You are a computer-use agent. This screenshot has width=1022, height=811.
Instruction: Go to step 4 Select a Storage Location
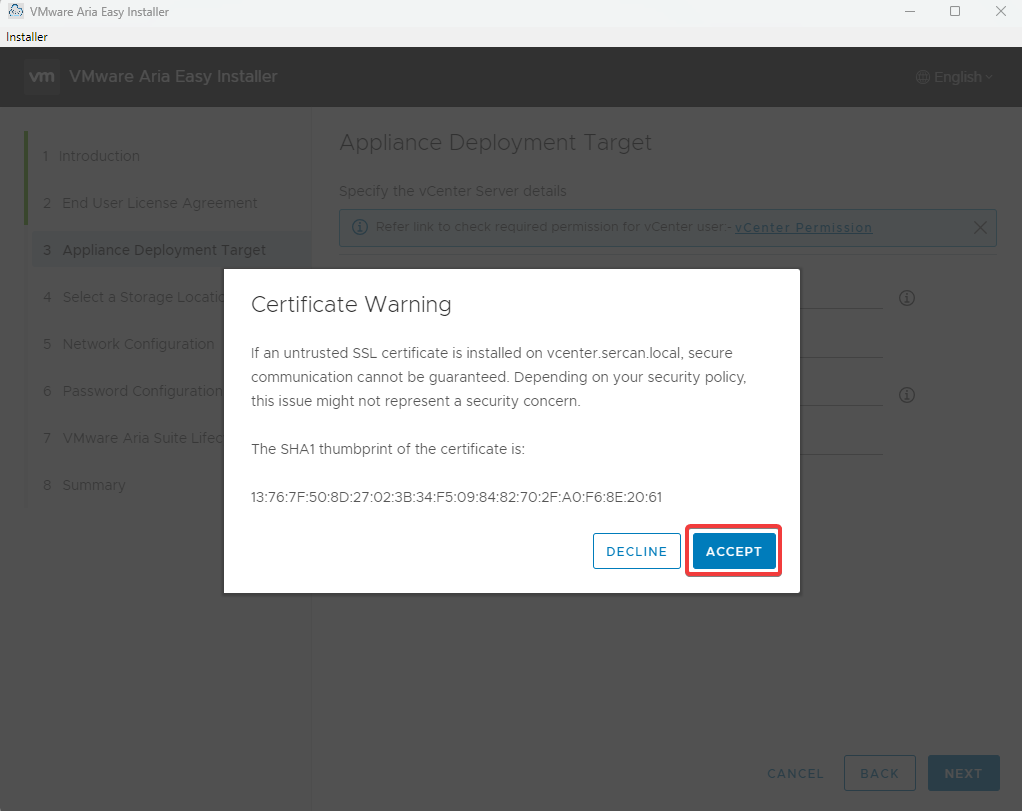coord(134,297)
